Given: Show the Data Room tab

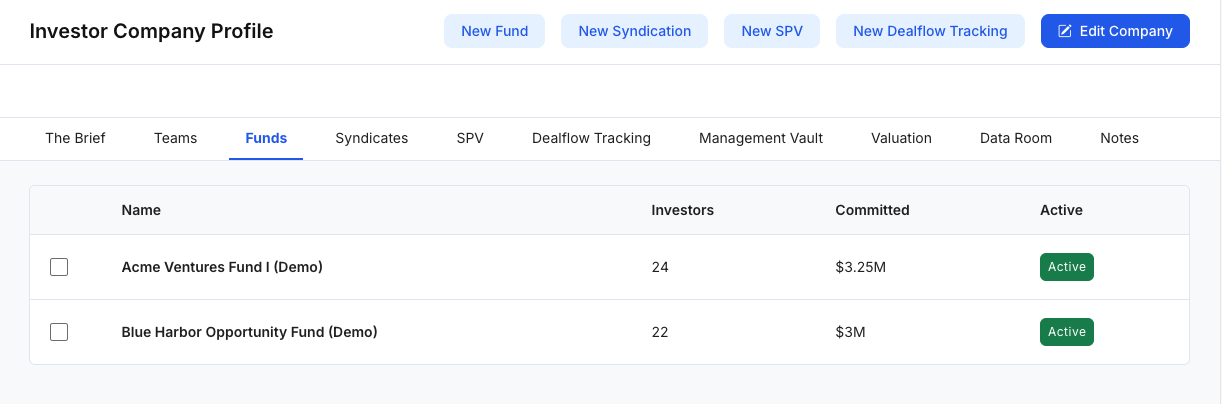Looking at the screenshot, I should coord(1015,138).
